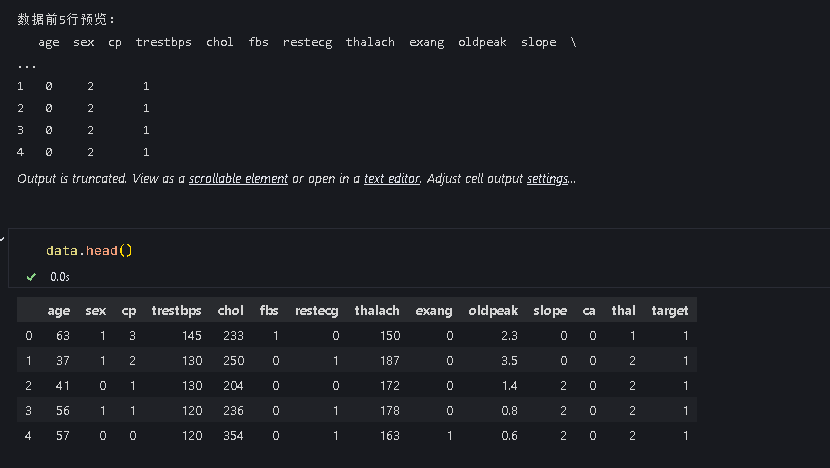
Task: Click oldpeak value 1.4
Action: click(509, 385)
